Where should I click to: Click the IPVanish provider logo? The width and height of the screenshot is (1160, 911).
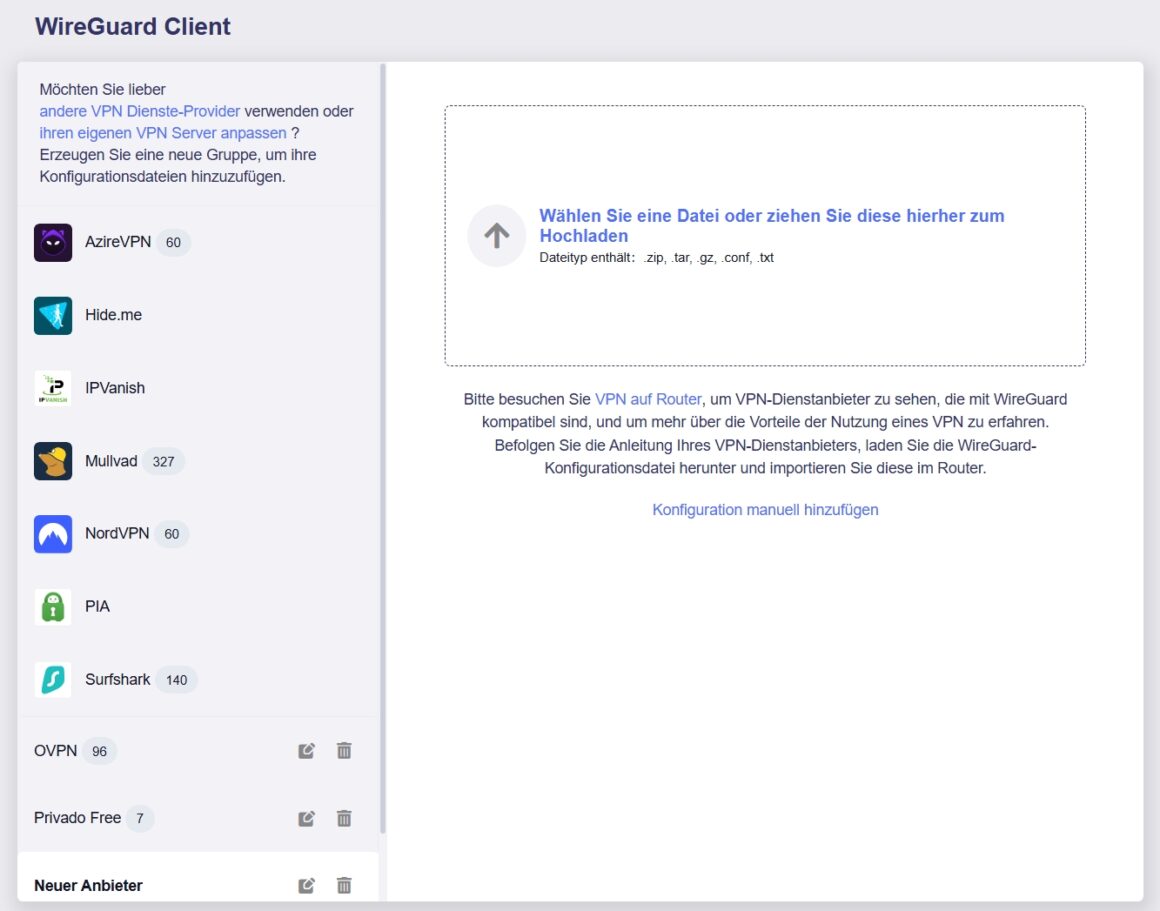pyautogui.click(x=53, y=389)
